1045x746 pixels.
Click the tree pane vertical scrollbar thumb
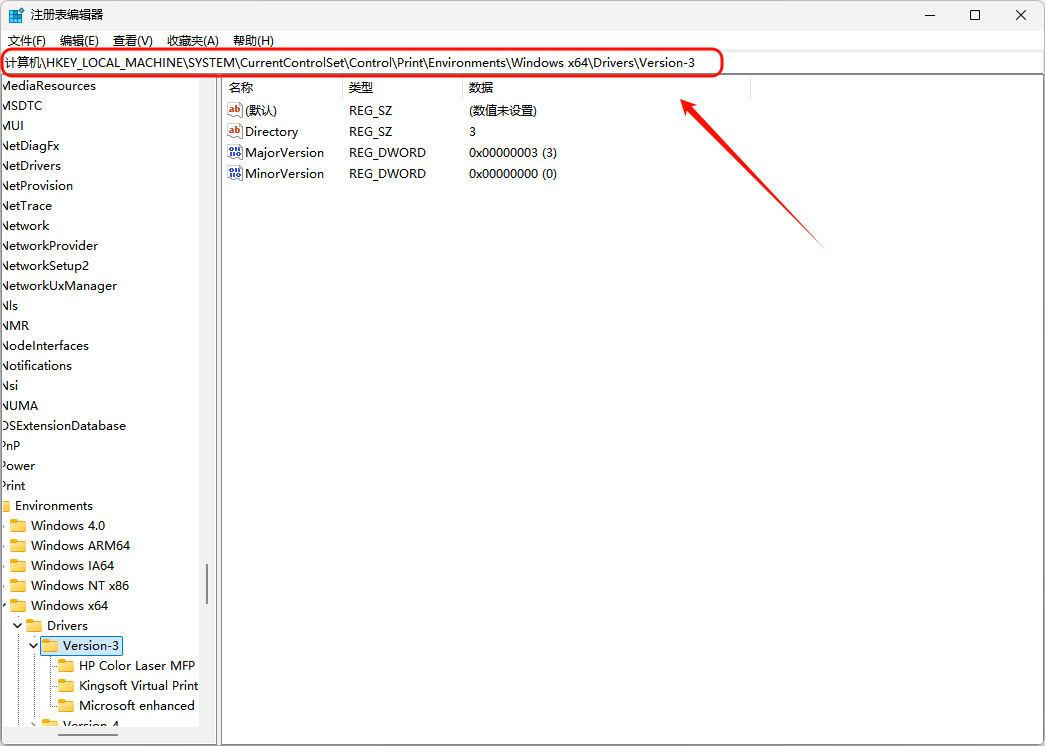pyautogui.click(x=207, y=584)
